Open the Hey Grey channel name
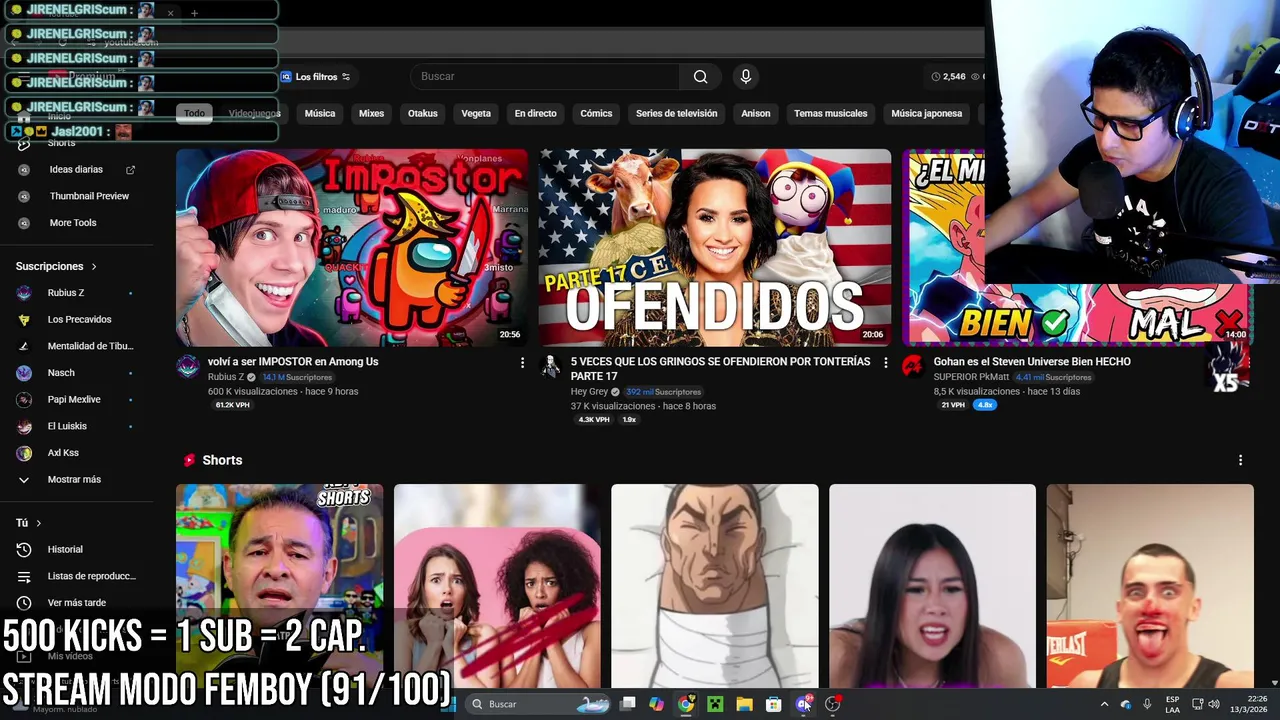 [589, 392]
